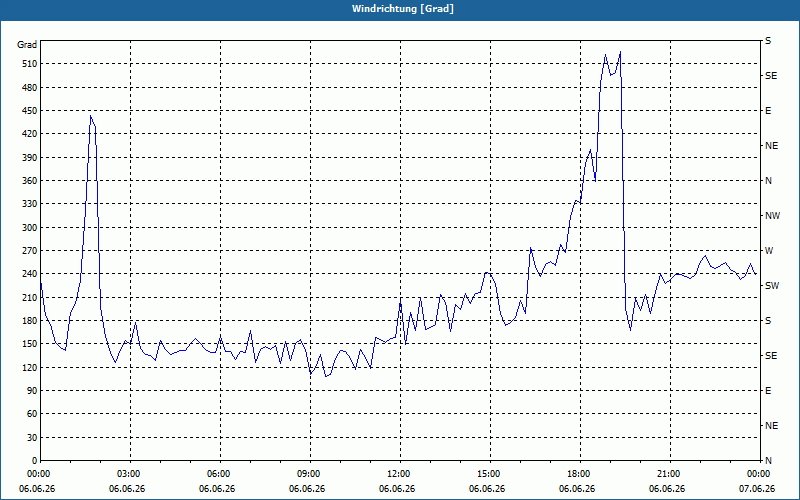Image resolution: width=800 pixels, height=500 pixels.
Task: Pick the 150 y-axis value
Action: 30,344
